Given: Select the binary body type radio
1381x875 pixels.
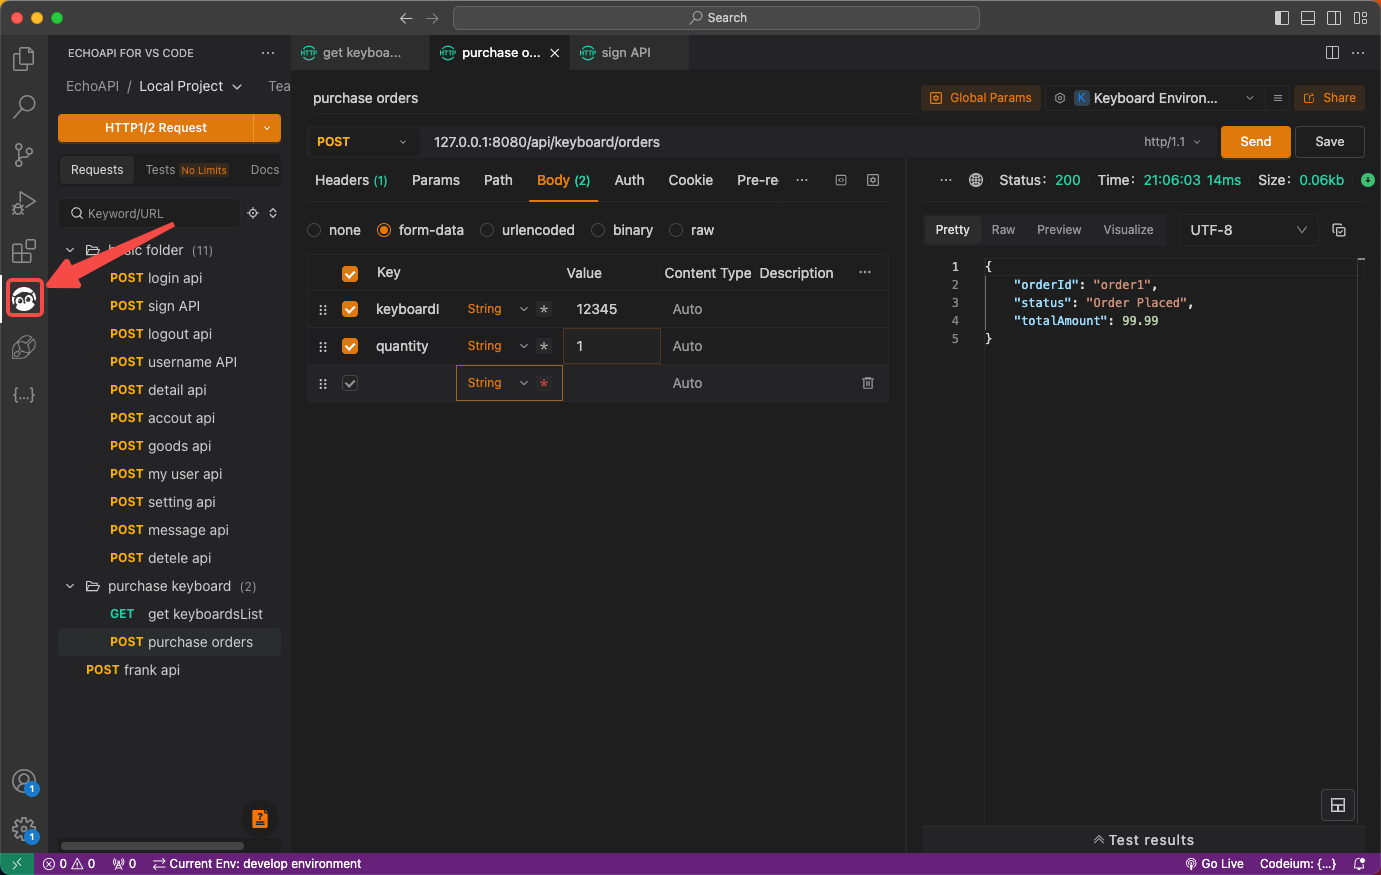Looking at the screenshot, I should point(598,230).
